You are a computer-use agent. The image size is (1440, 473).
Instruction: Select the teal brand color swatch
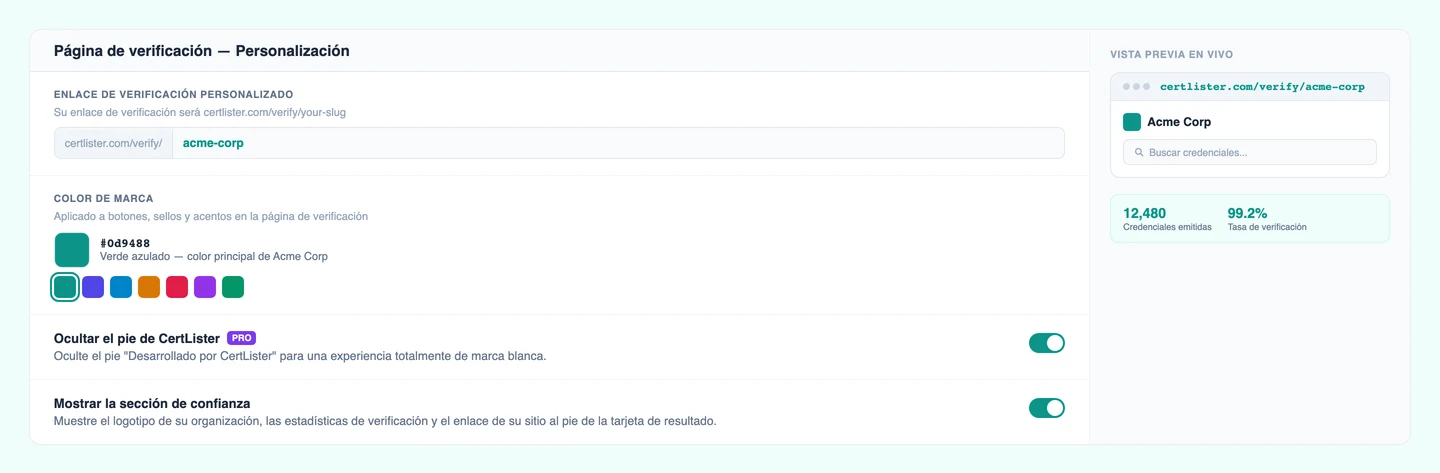tap(65, 287)
